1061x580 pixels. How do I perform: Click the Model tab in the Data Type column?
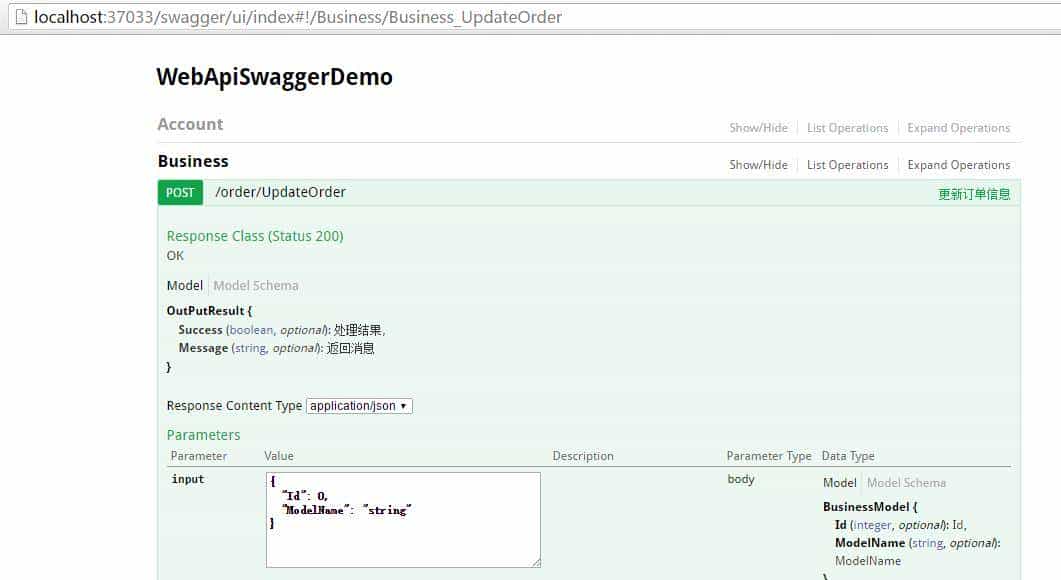pyautogui.click(x=839, y=482)
